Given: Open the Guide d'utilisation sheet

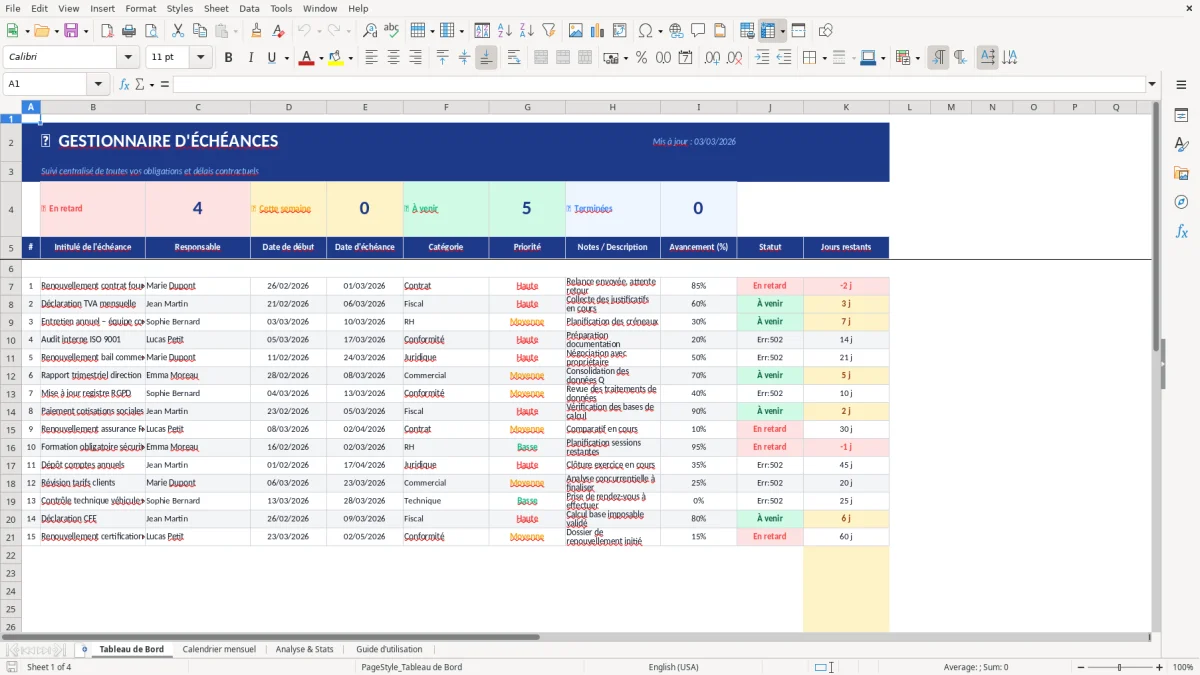Looking at the screenshot, I should point(389,648).
